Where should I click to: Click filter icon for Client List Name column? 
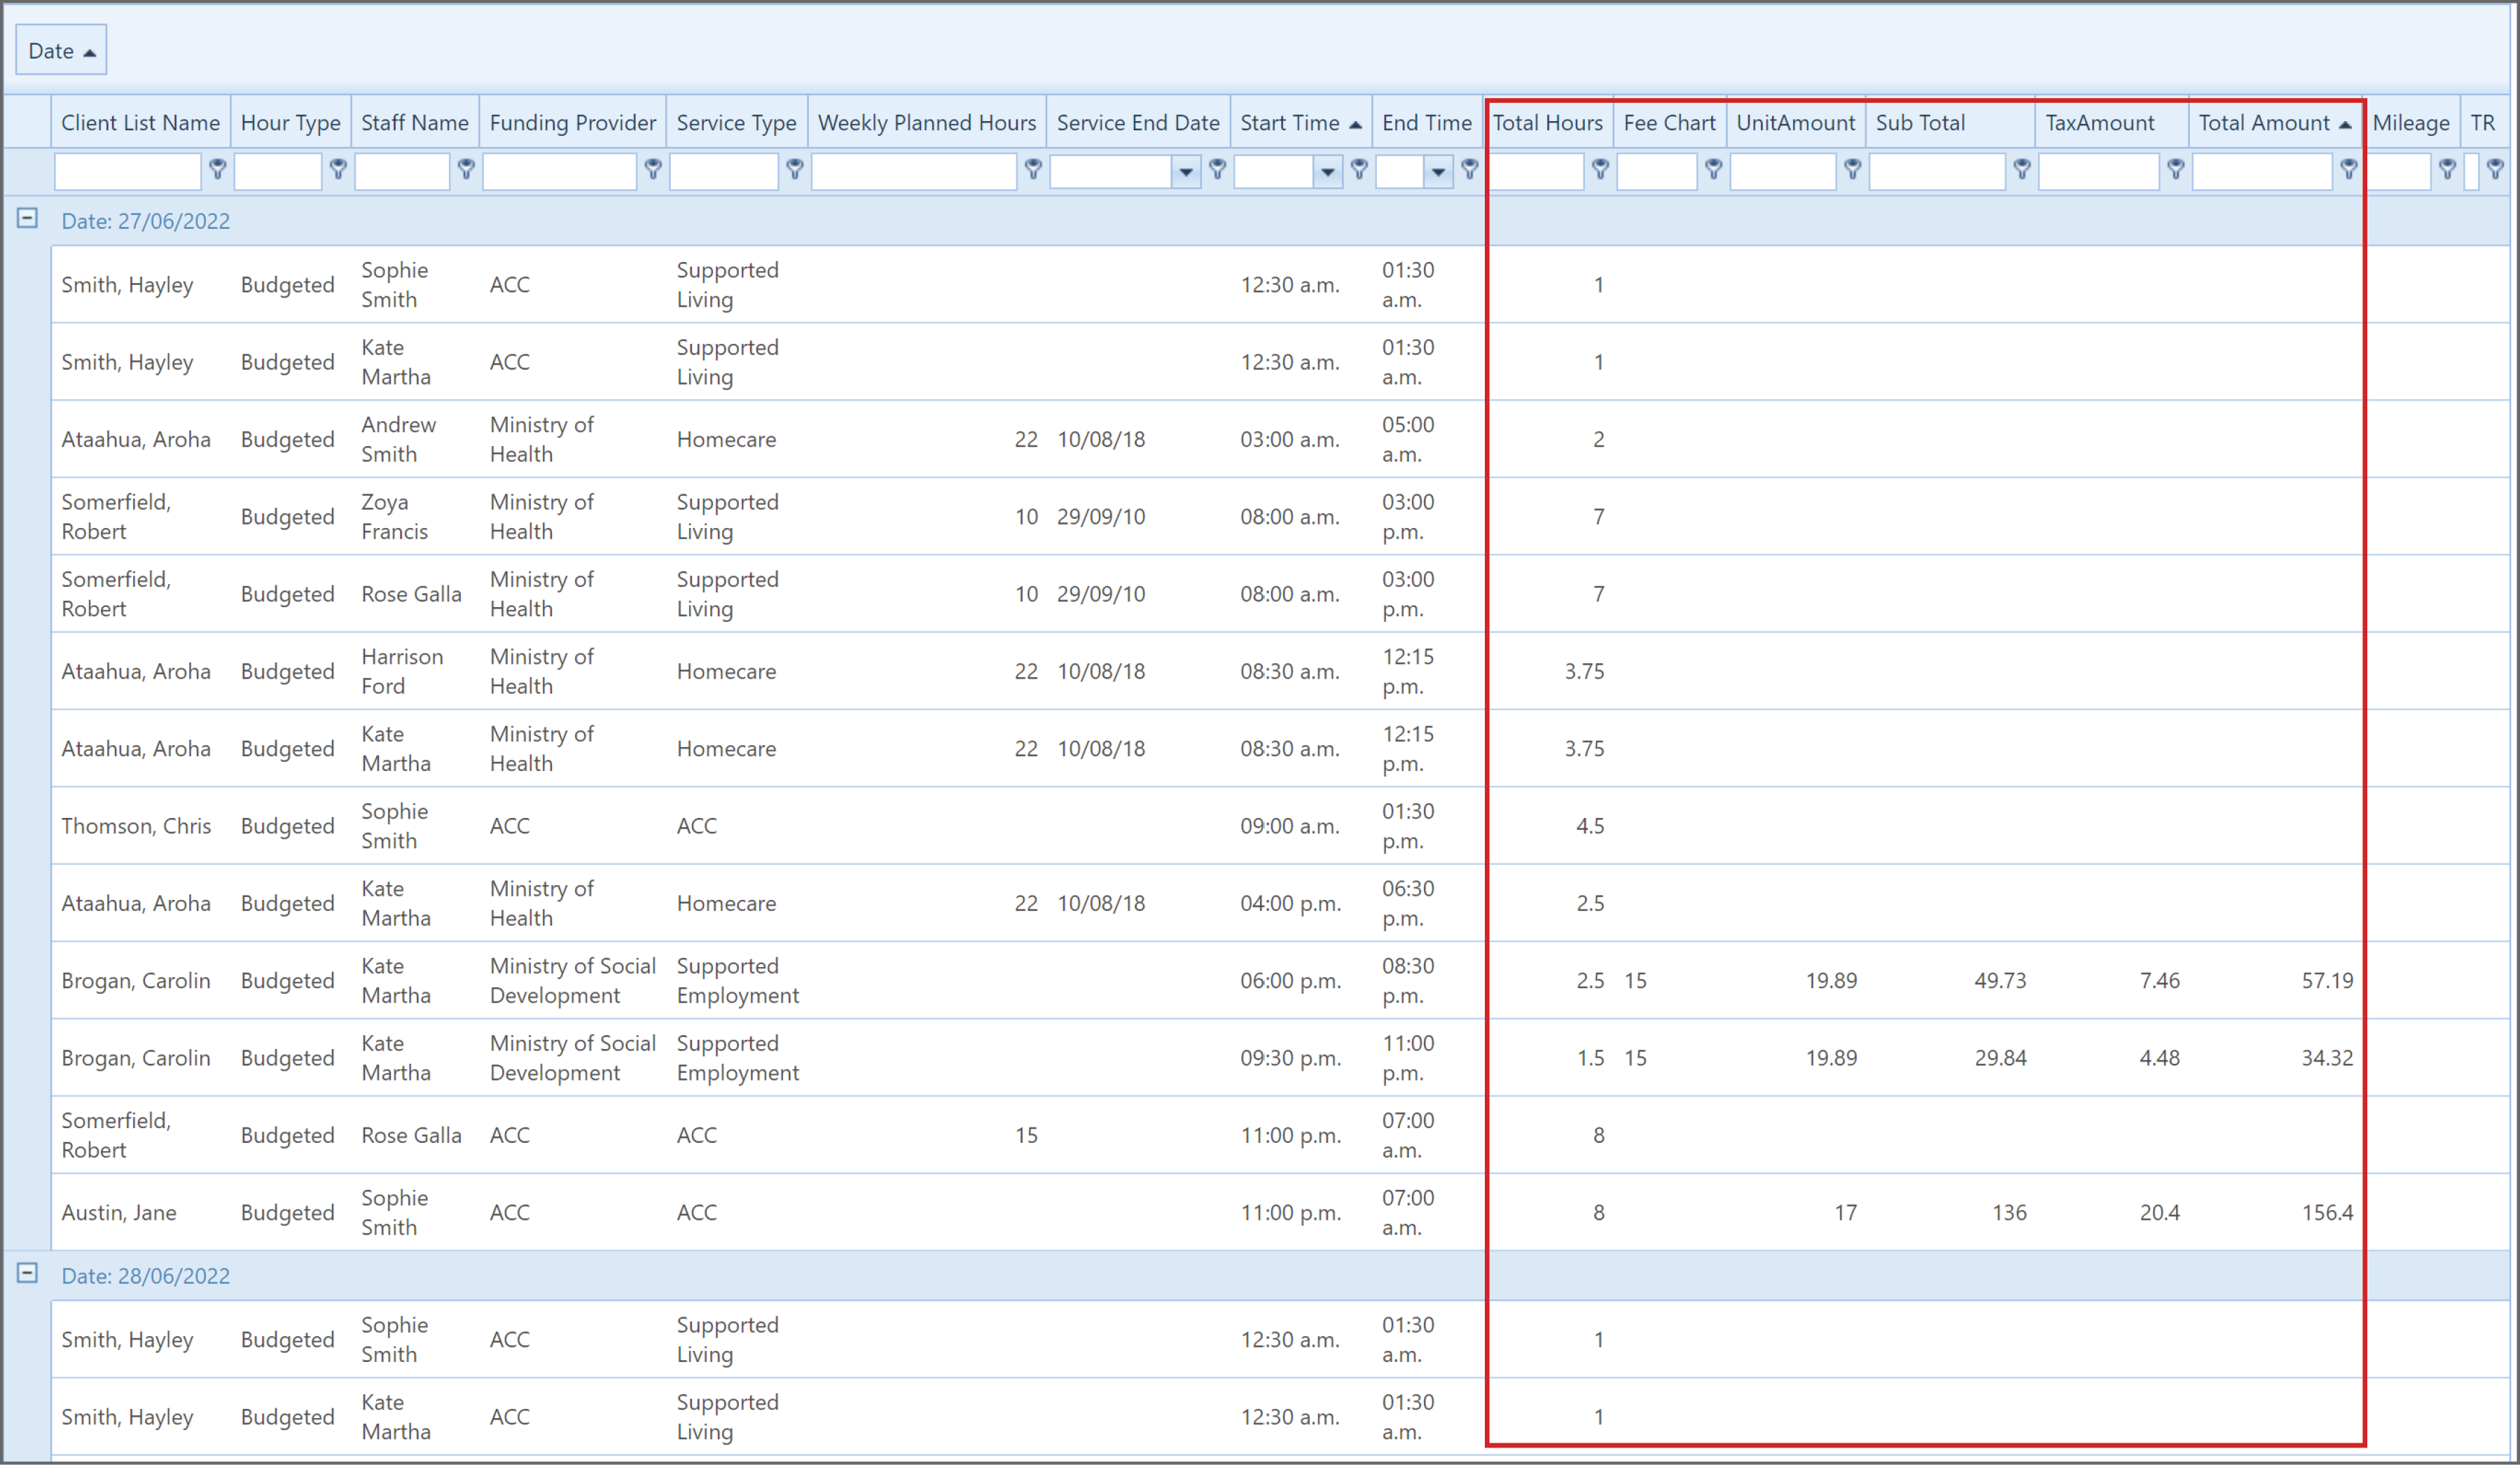click(x=217, y=169)
